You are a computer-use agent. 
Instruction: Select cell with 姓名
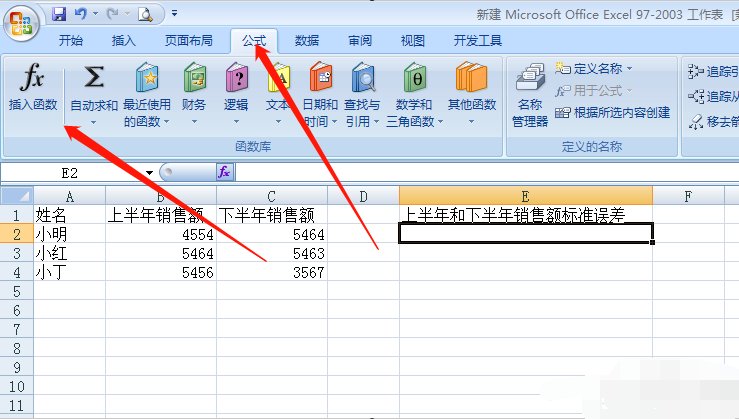69,215
